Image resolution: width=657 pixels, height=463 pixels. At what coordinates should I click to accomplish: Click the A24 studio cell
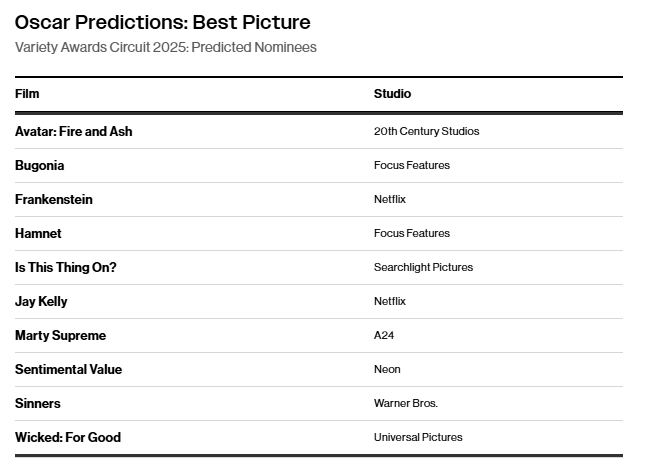click(x=384, y=336)
